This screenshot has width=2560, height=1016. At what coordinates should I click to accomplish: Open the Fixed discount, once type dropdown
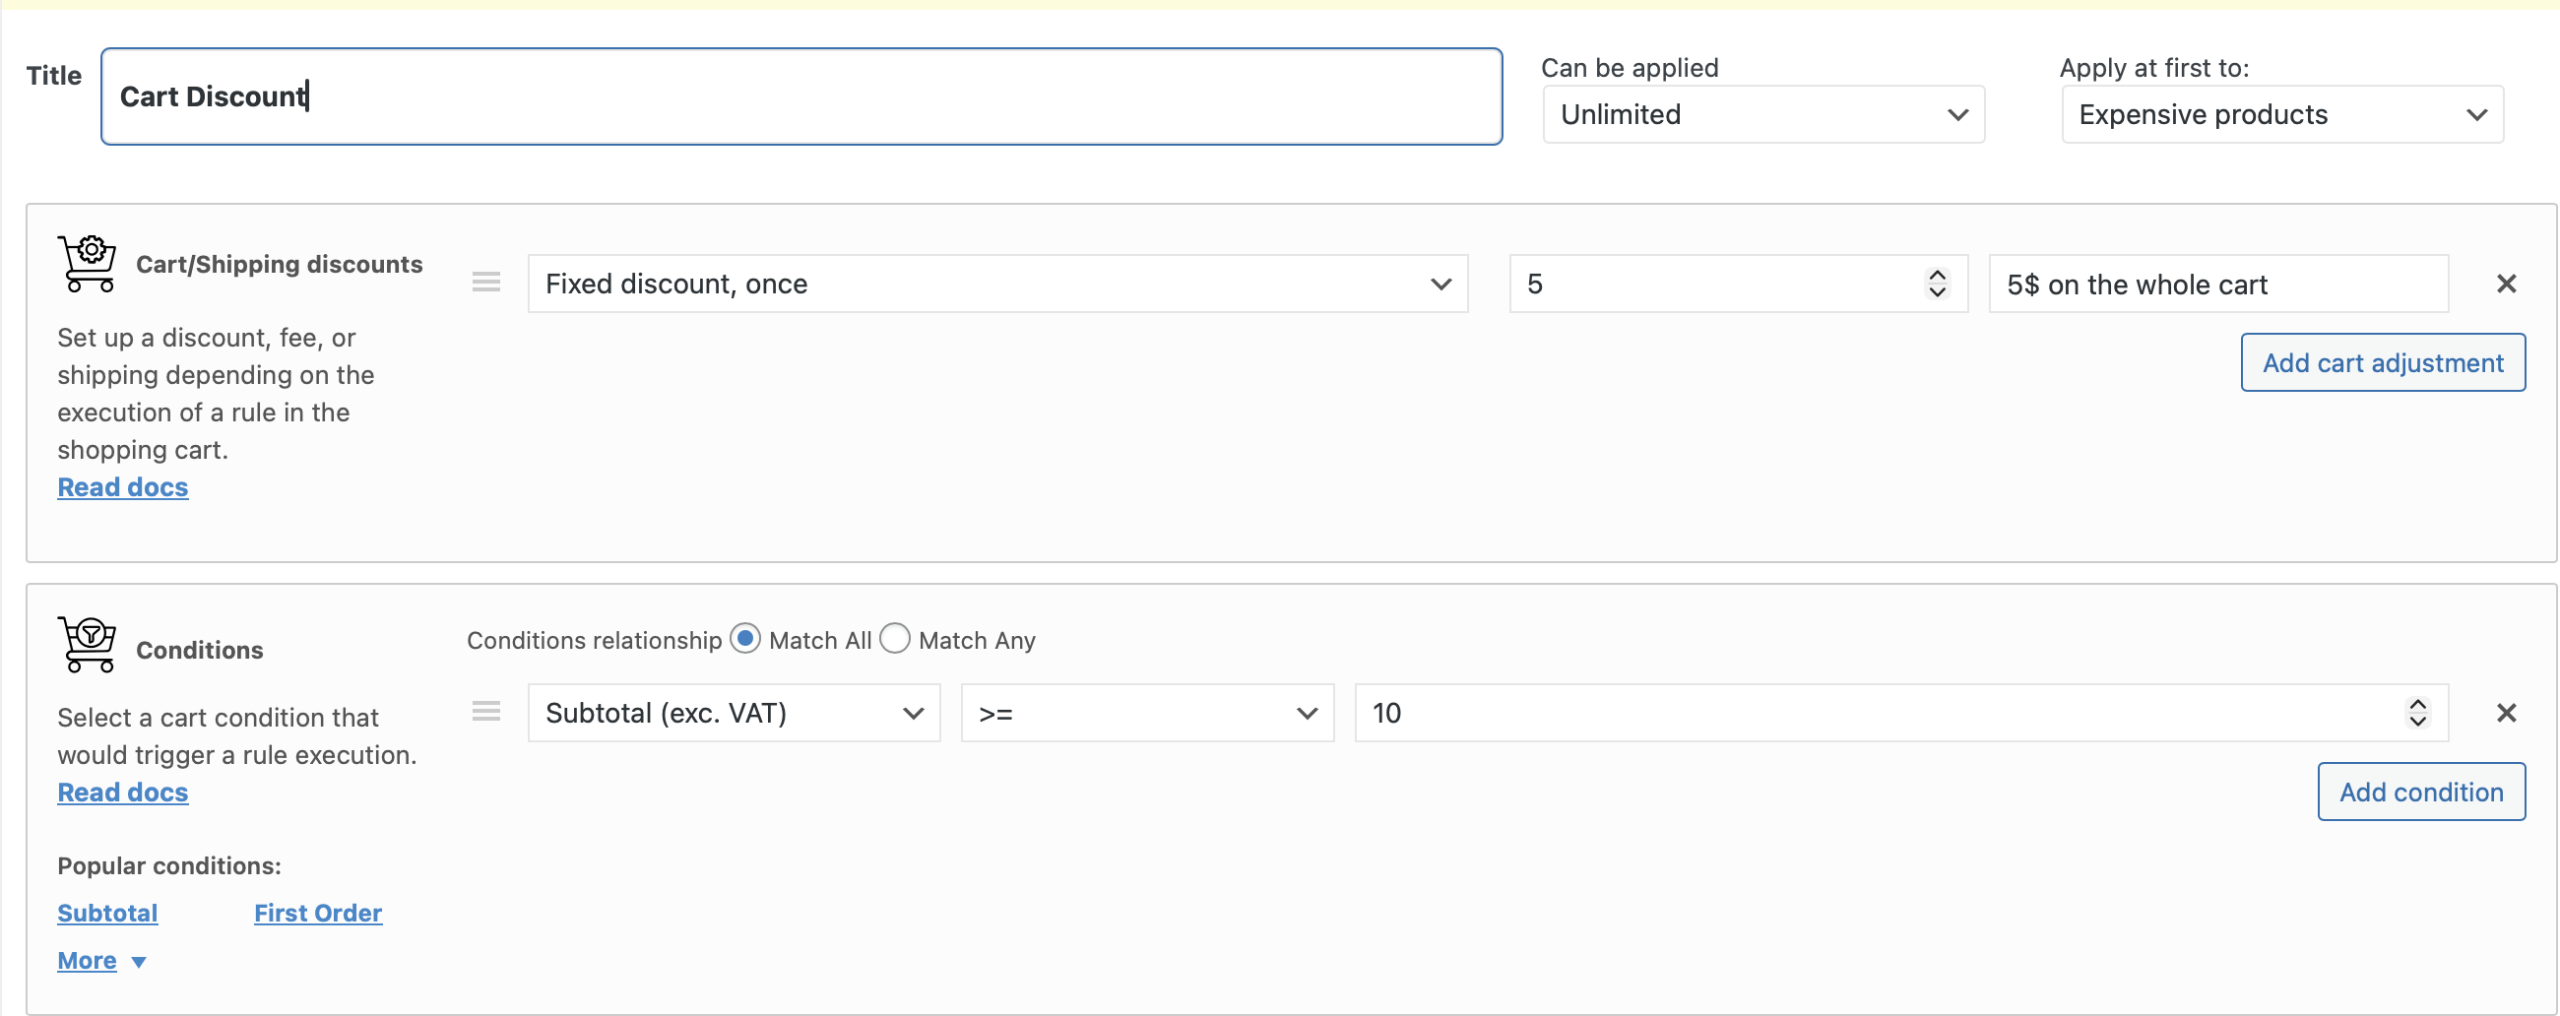(997, 284)
